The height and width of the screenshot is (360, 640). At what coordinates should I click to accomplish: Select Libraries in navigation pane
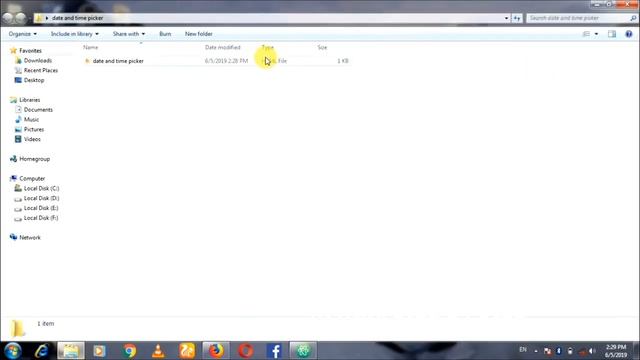(30, 100)
